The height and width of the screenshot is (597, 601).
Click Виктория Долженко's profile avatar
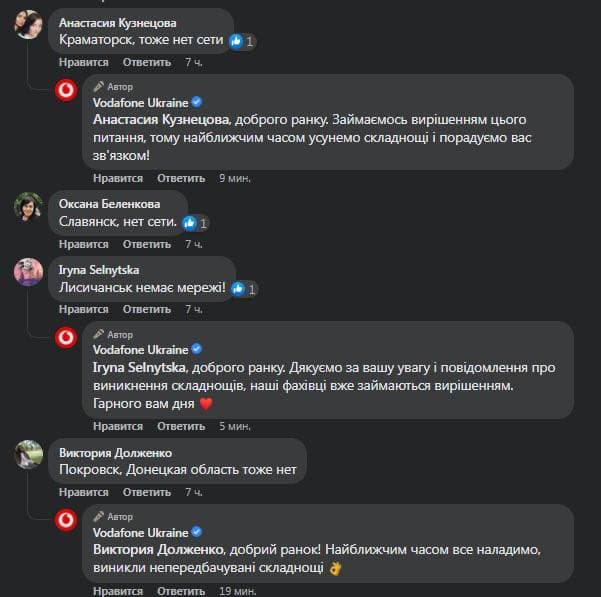coord(28,454)
